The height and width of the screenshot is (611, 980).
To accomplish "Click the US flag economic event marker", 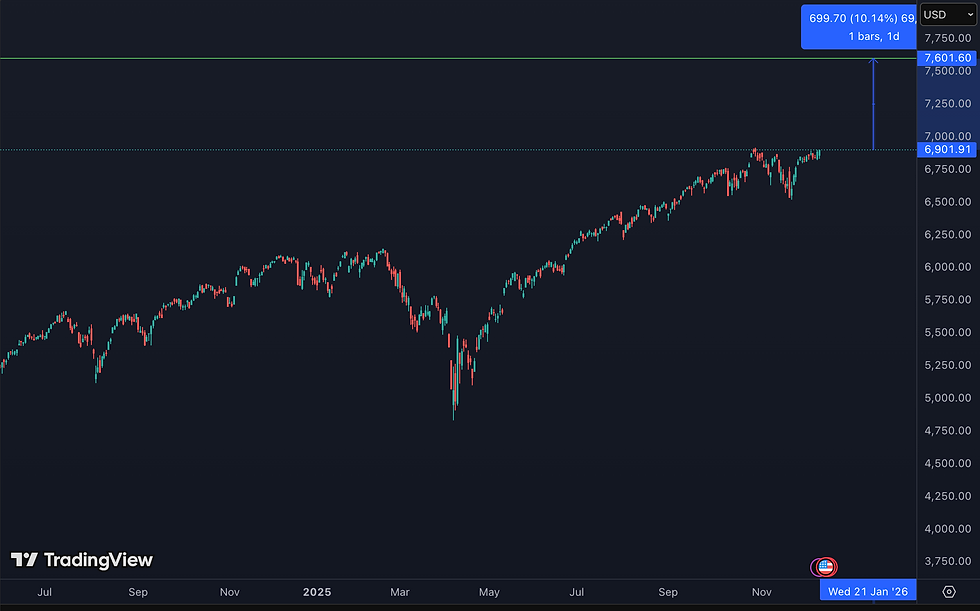I will click(x=826, y=567).
